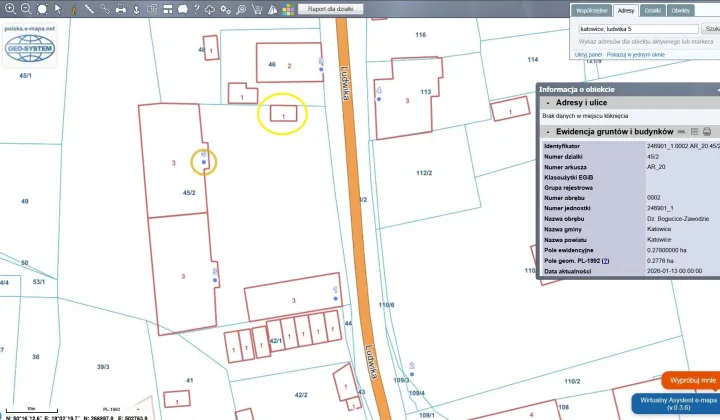Switch to the Działki tab
This screenshot has height=420, width=720.
point(653,10)
